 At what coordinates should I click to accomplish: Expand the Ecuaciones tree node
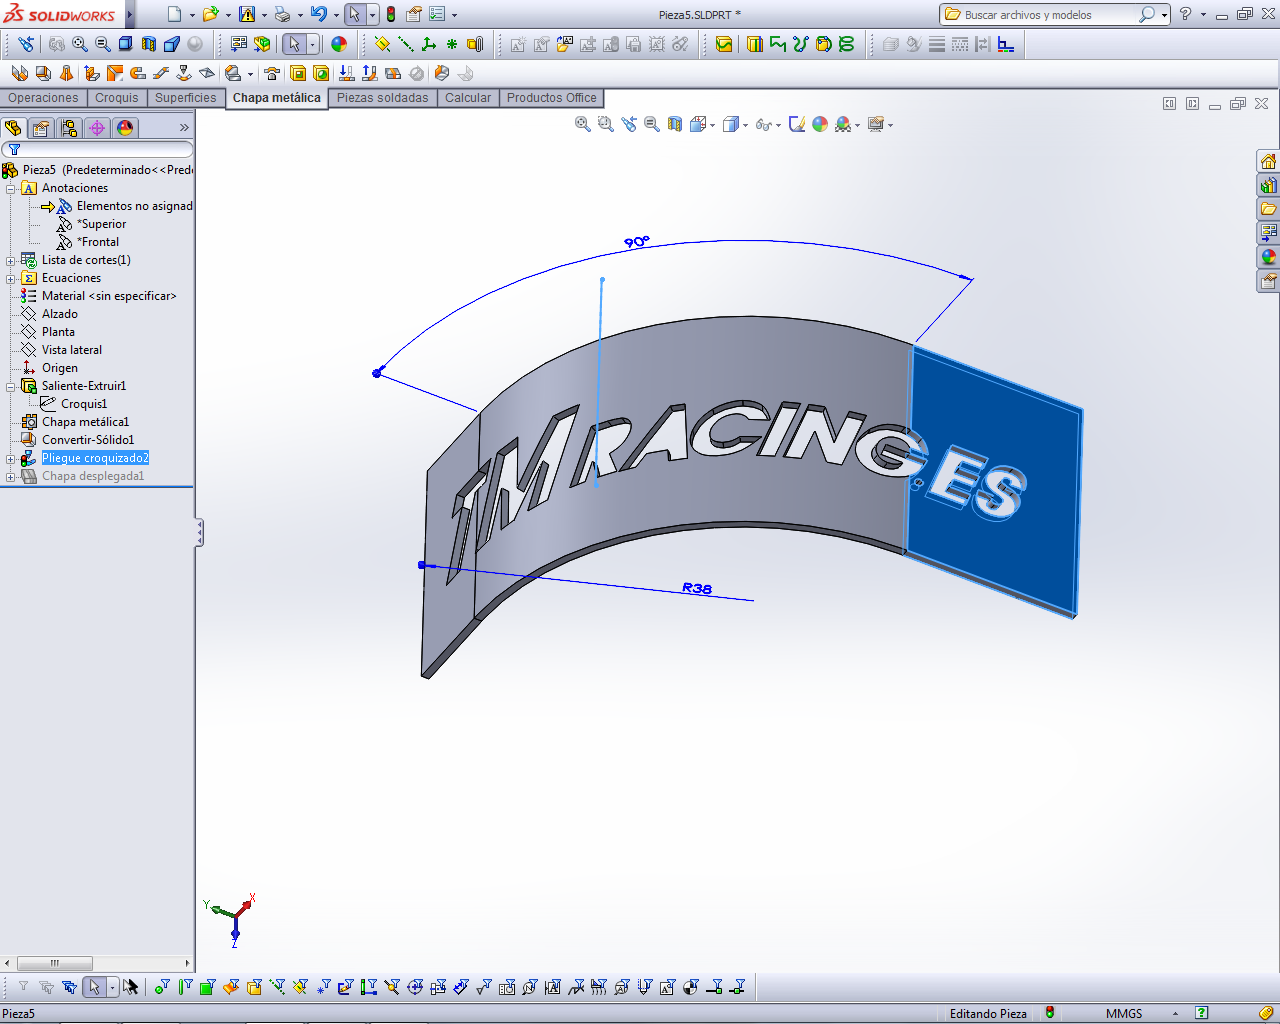(x=10, y=278)
